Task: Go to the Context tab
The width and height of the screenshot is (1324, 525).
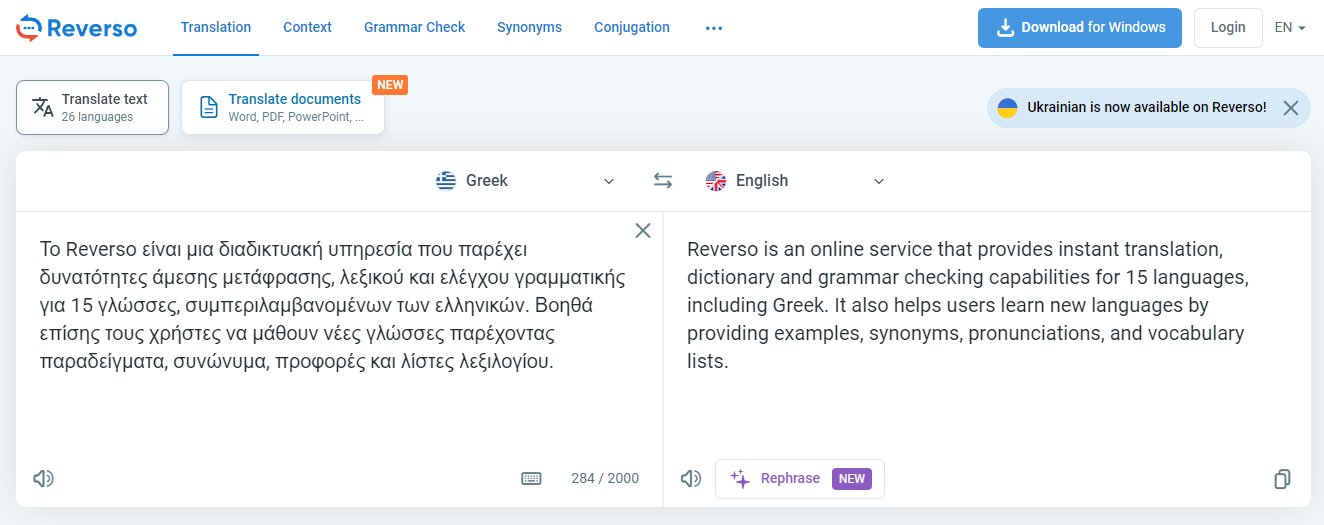Action: [x=307, y=28]
